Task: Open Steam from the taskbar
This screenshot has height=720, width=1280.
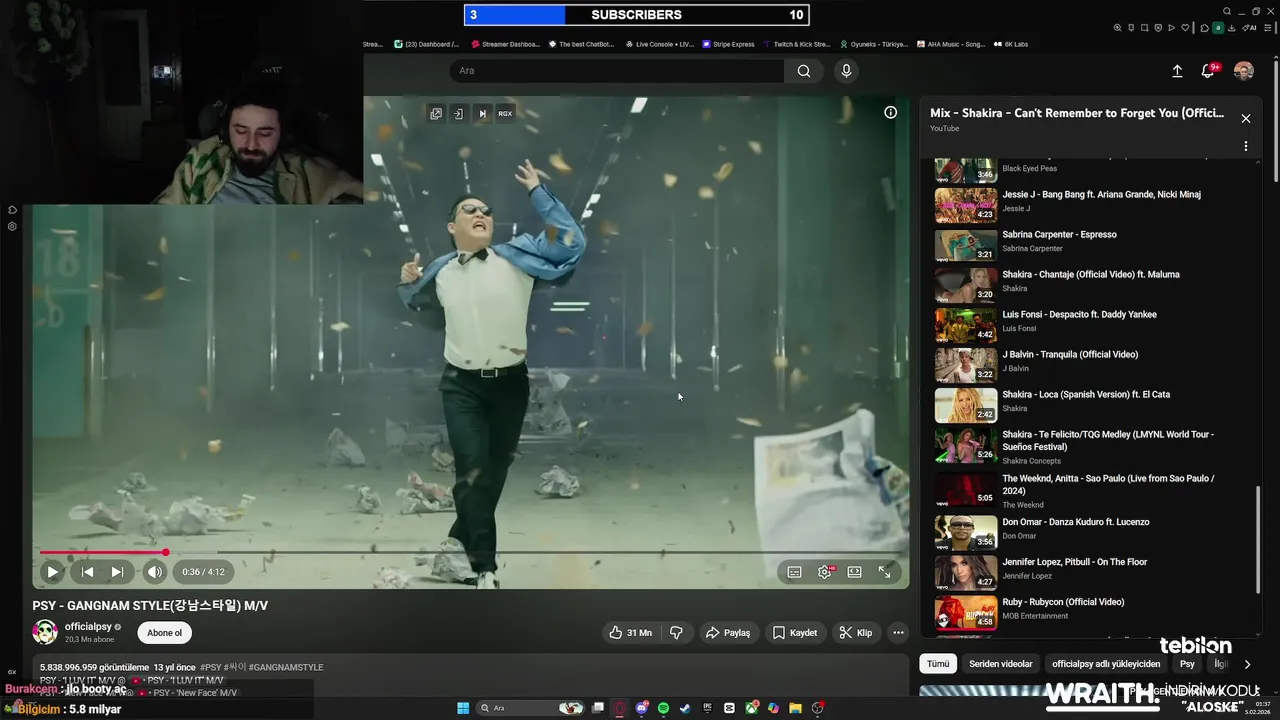Action: pyautogui.click(x=685, y=708)
